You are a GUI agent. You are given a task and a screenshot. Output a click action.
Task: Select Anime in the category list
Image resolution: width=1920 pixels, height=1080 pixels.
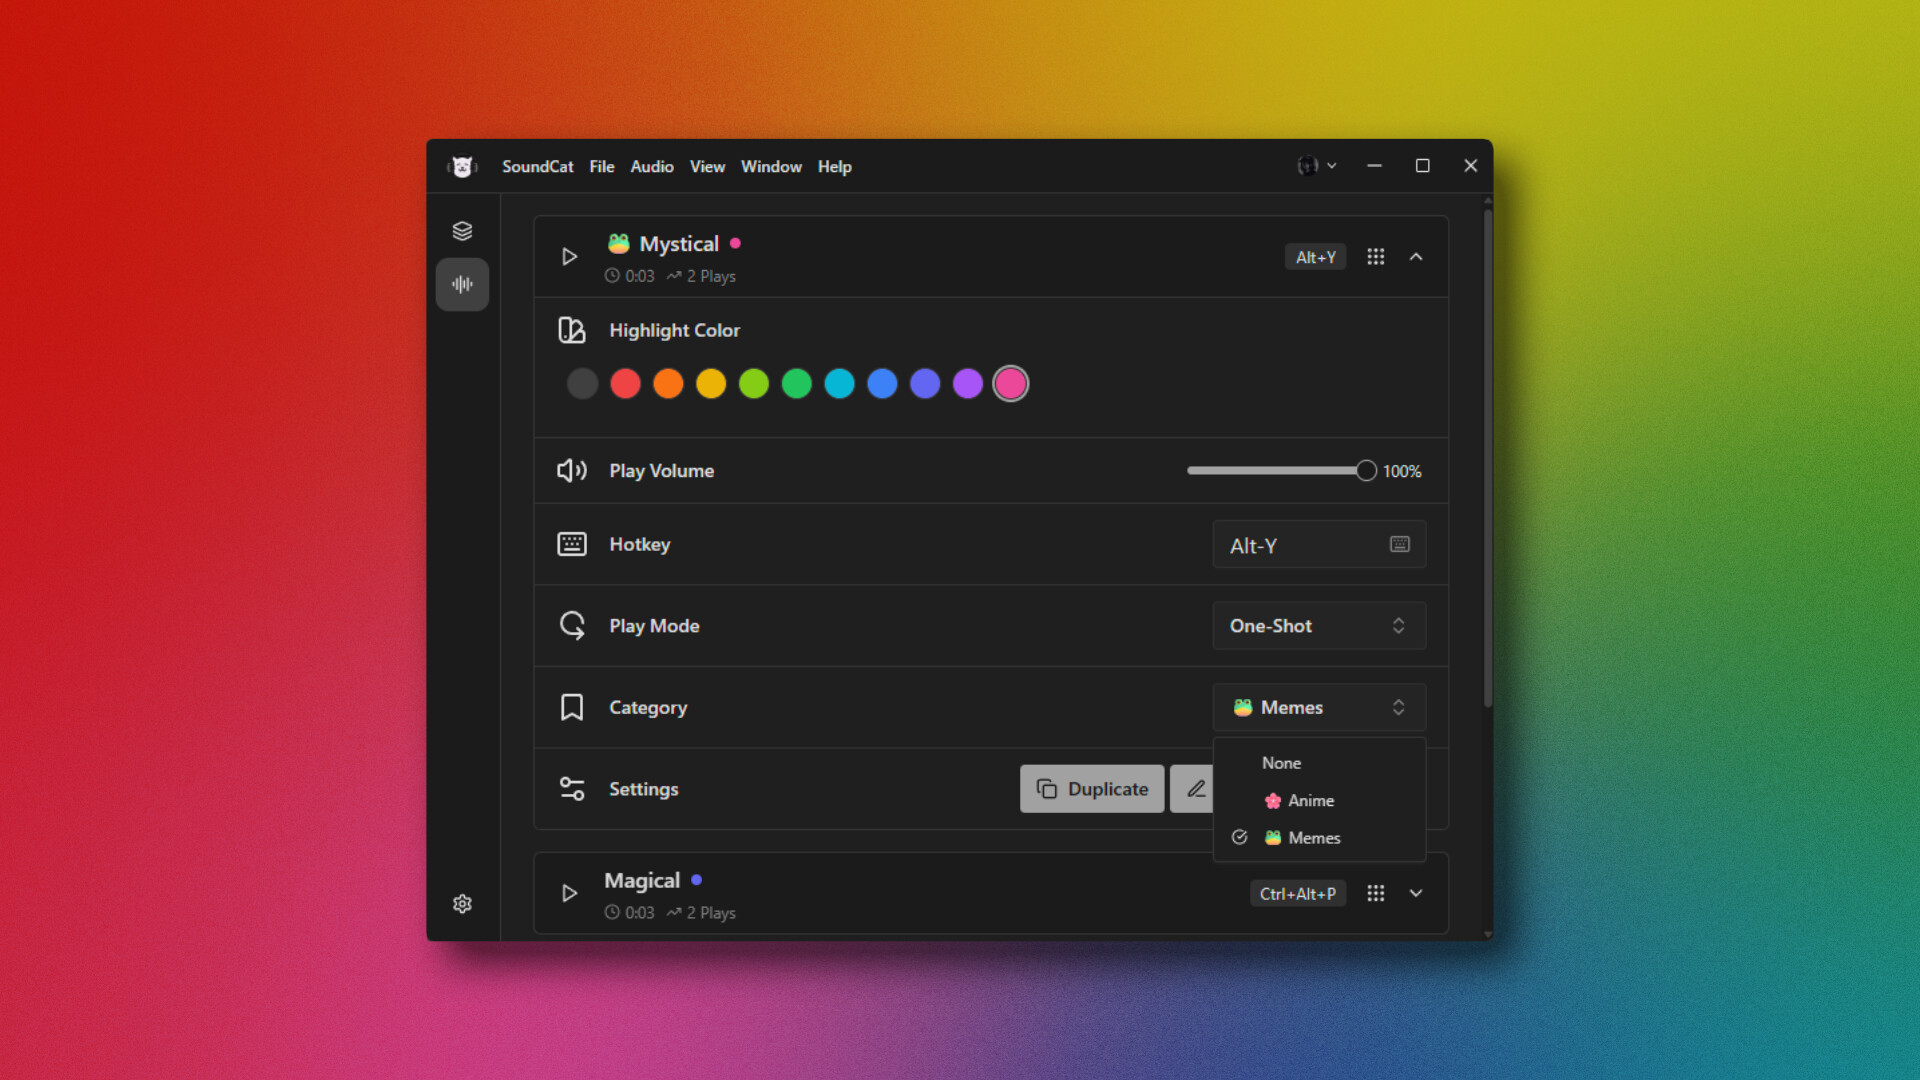[1310, 800]
